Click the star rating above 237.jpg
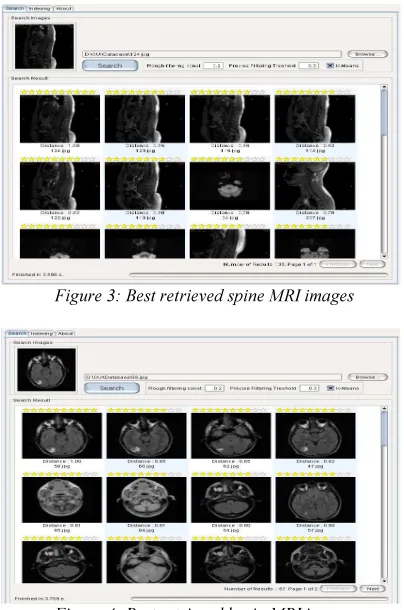This screenshot has height=610, width=404. (313, 159)
